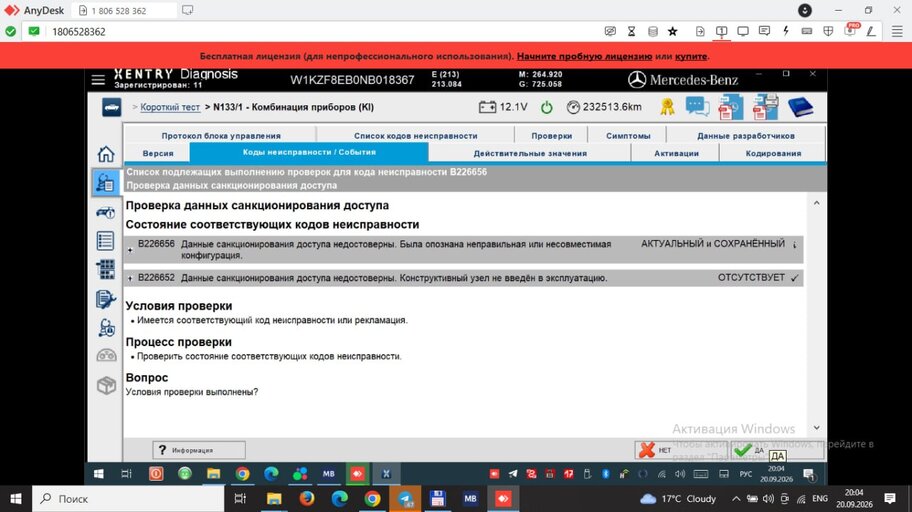Open the Home icon in XENTRY sidebar
Viewport: 912px width, 512px height.
pyautogui.click(x=106, y=154)
